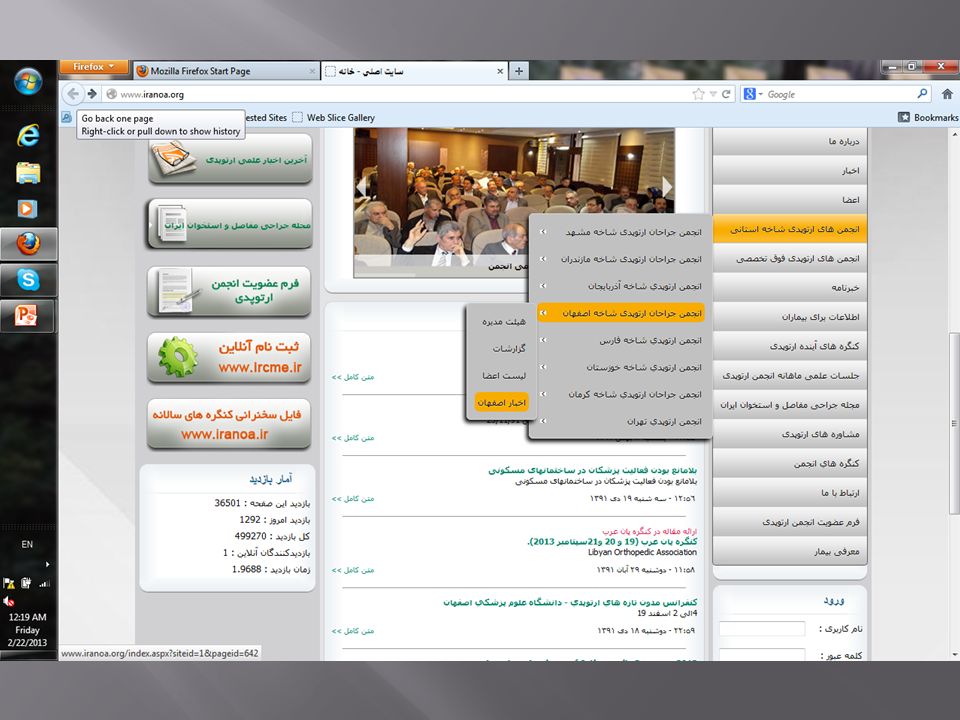Open the Bookmarks button on bookmarks toolbar
The width and height of the screenshot is (960, 720).
click(x=928, y=117)
